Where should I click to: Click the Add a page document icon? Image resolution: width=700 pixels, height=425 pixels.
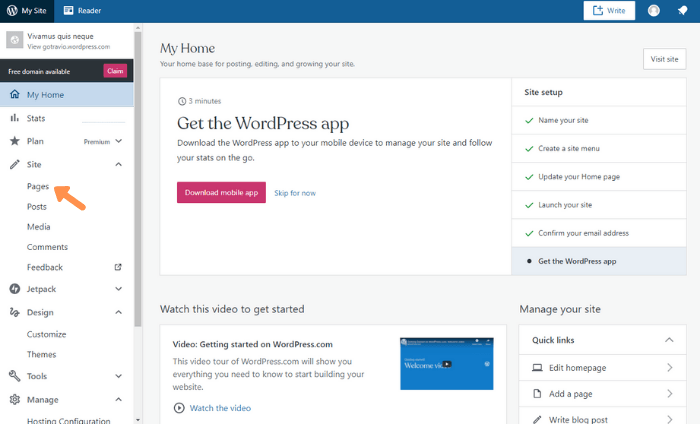tap(537, 393)
